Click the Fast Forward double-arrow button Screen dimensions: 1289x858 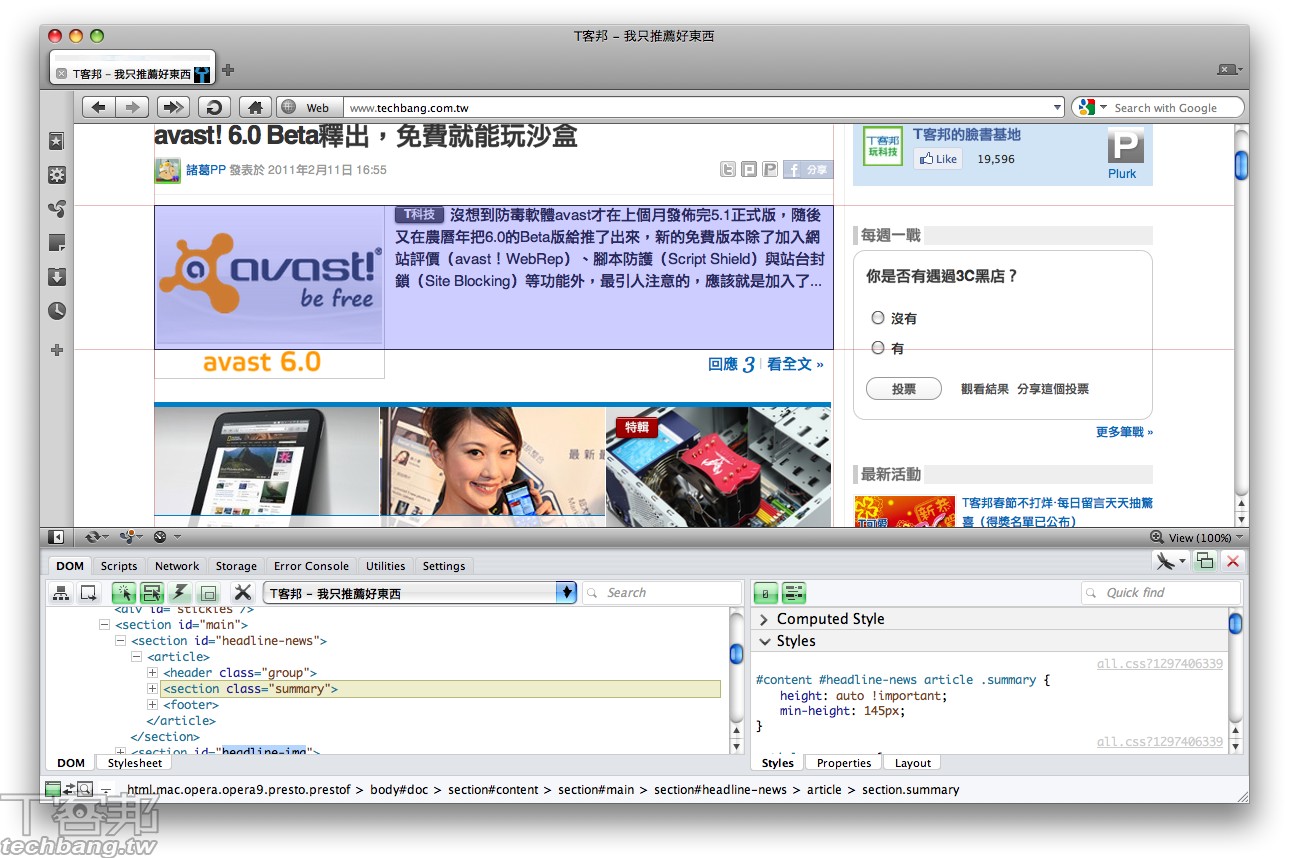tap(172, 107)
